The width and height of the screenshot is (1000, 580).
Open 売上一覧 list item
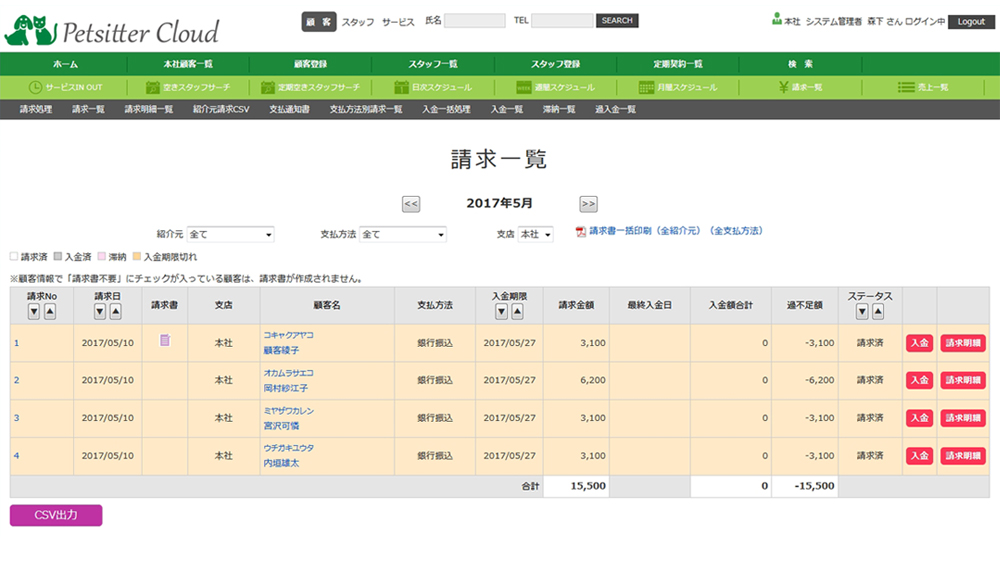[923, 87]
